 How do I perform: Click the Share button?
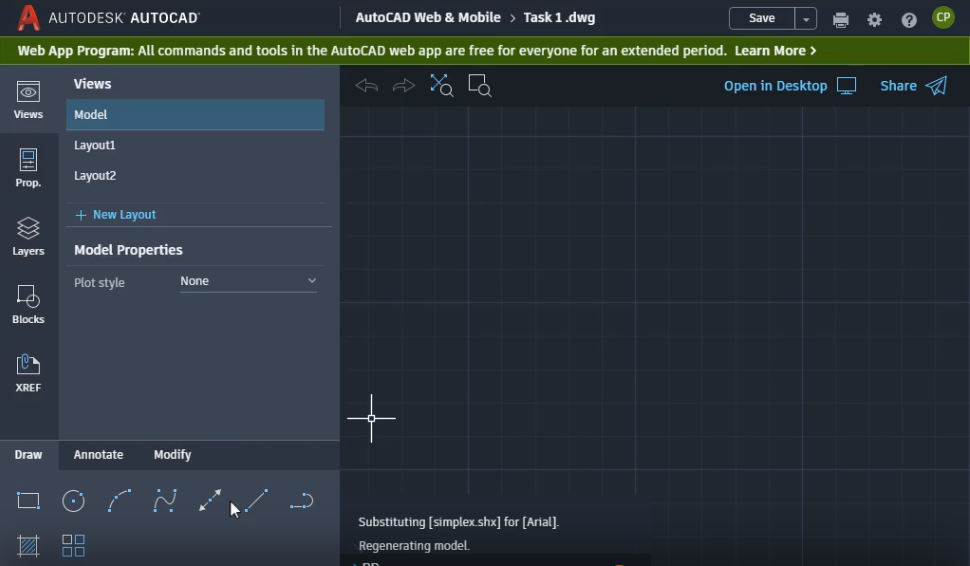(x=914, y=85)
